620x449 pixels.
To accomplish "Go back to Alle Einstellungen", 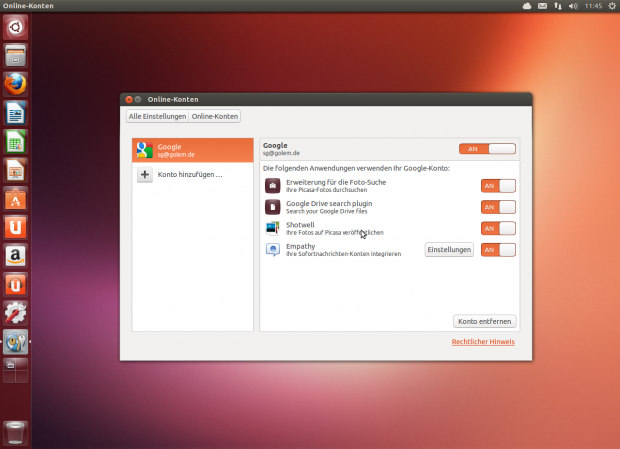I will pyautogui.click(x=157, y=116).
